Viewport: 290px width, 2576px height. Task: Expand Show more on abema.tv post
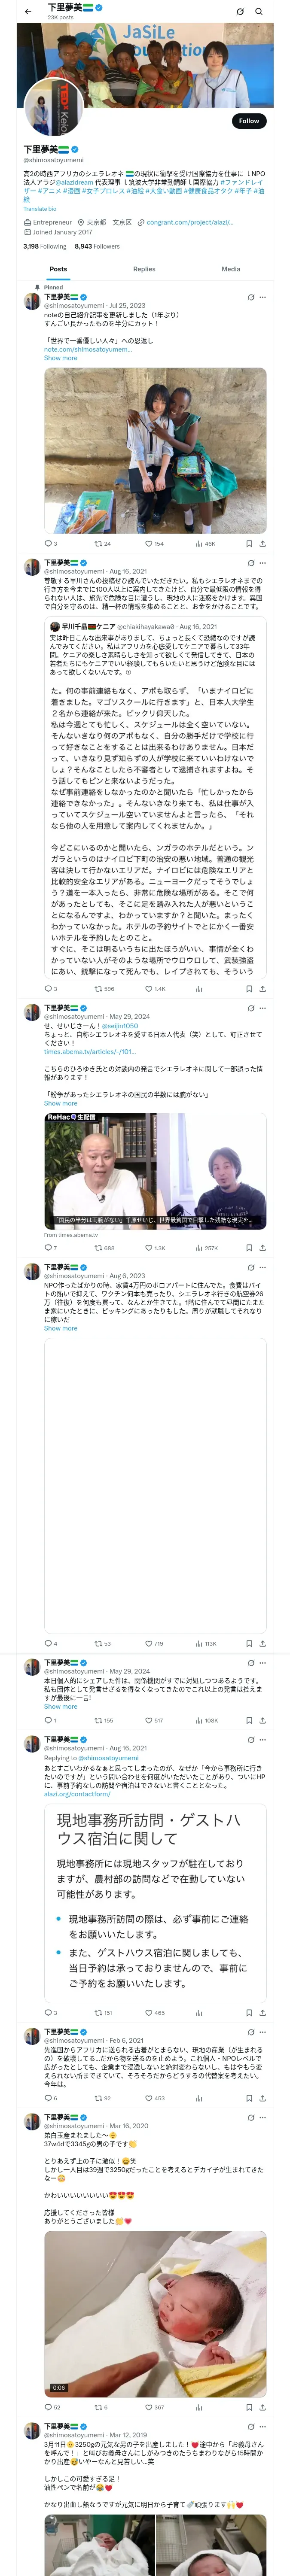(x=60, y=1103)
